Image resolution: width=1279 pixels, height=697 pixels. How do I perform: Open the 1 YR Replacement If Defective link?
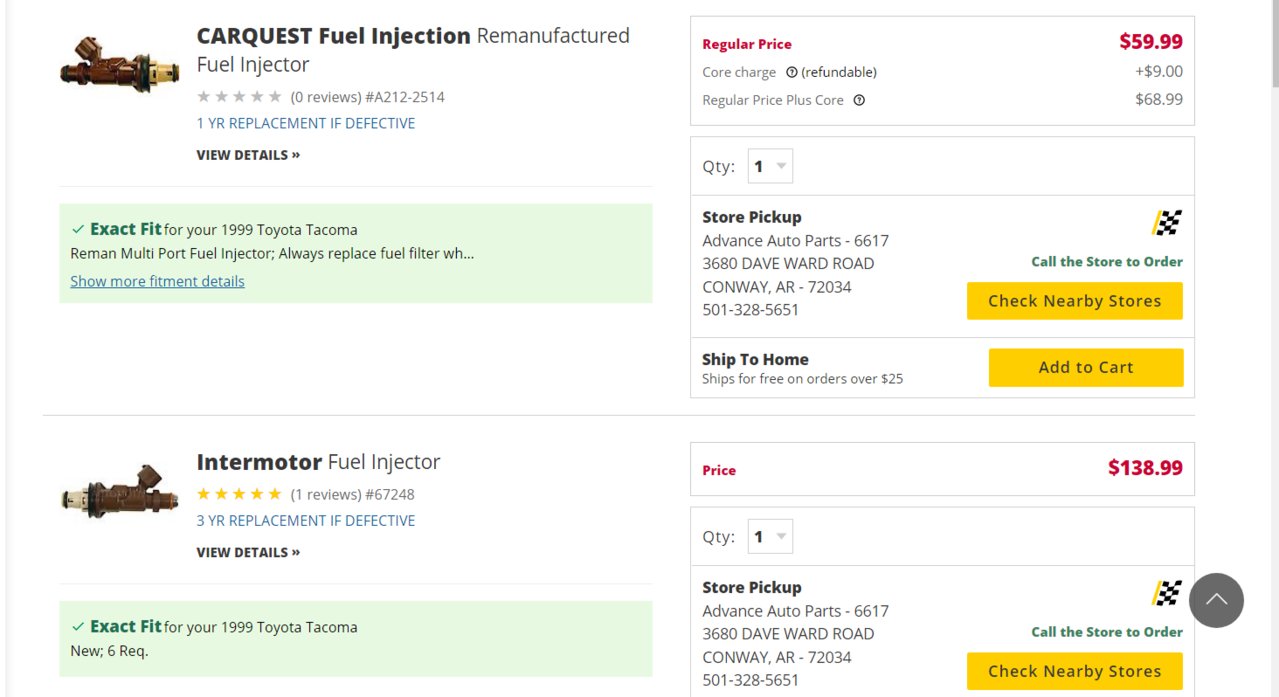point(306,123)
